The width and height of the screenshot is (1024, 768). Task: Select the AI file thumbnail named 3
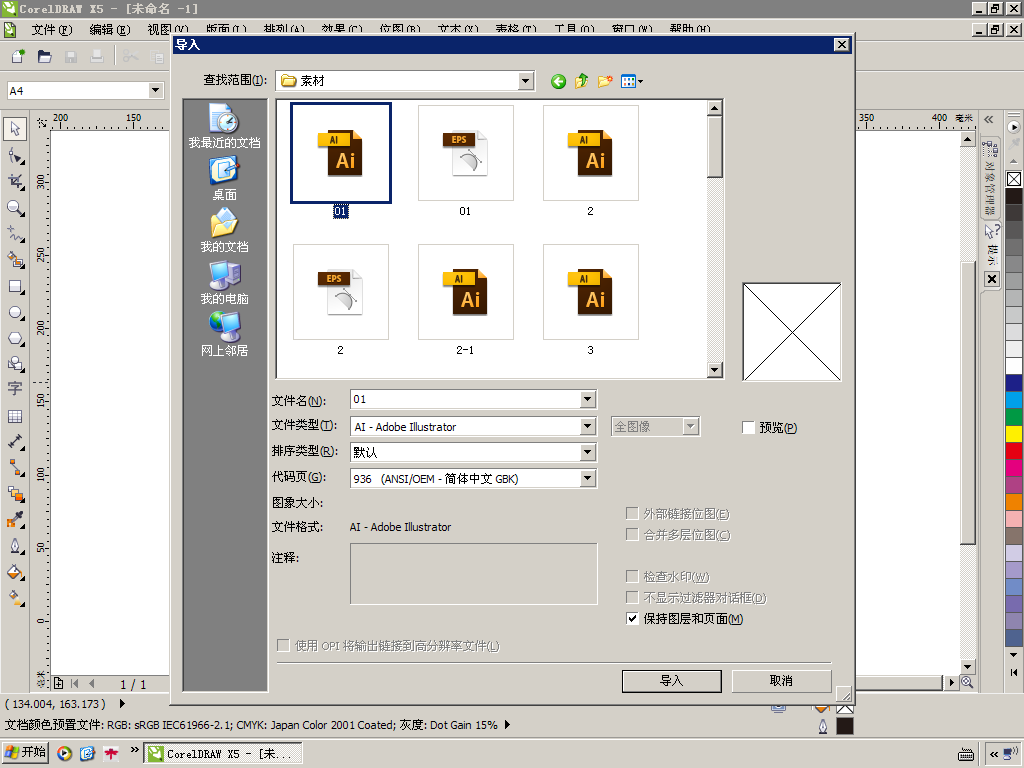click(x=590, y=292)
